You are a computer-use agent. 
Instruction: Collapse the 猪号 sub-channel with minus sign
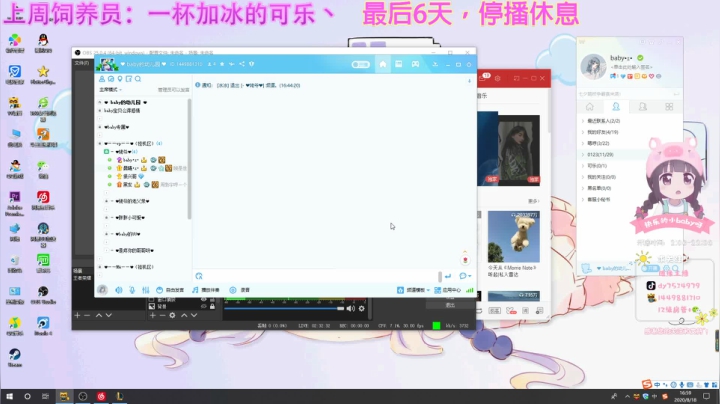tap(112, 152)
